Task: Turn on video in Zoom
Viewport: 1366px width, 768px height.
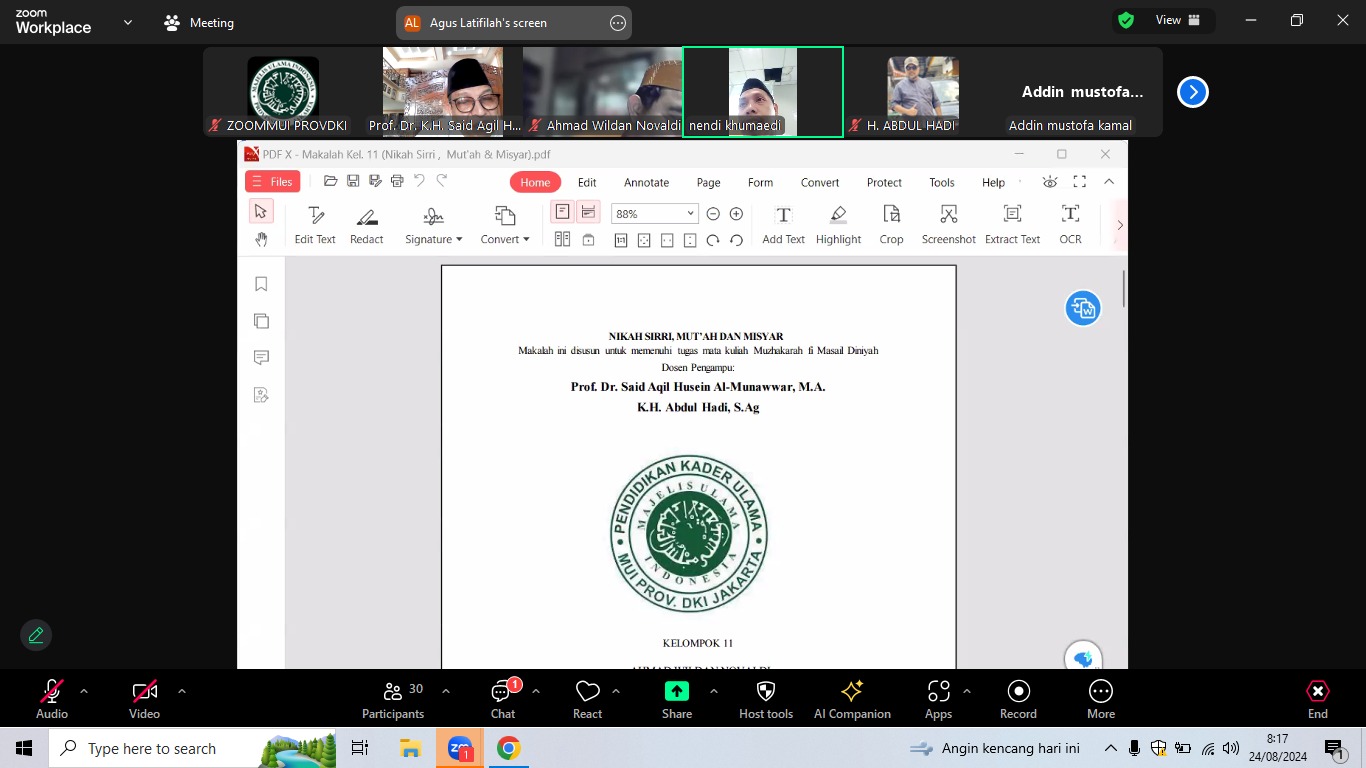Action: click(x=144, y=699)
